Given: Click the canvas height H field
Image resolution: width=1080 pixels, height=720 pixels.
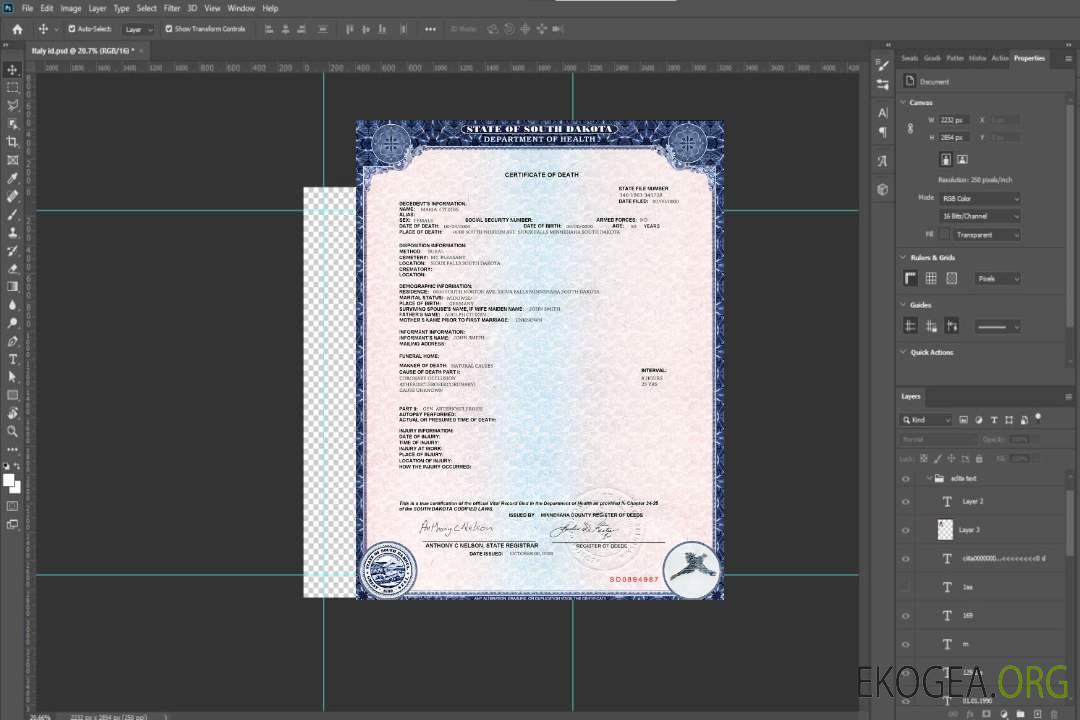Looking at the screenshot, I should coord(954,138).
